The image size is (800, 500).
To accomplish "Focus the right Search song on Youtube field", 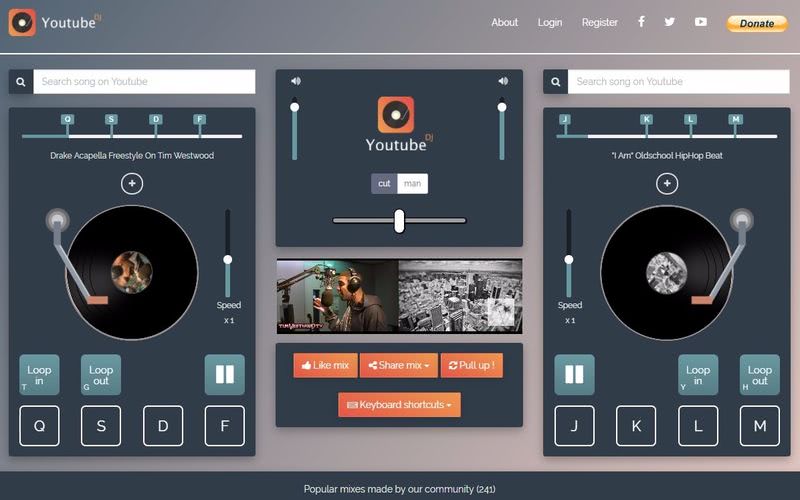I will pos(679,82).
